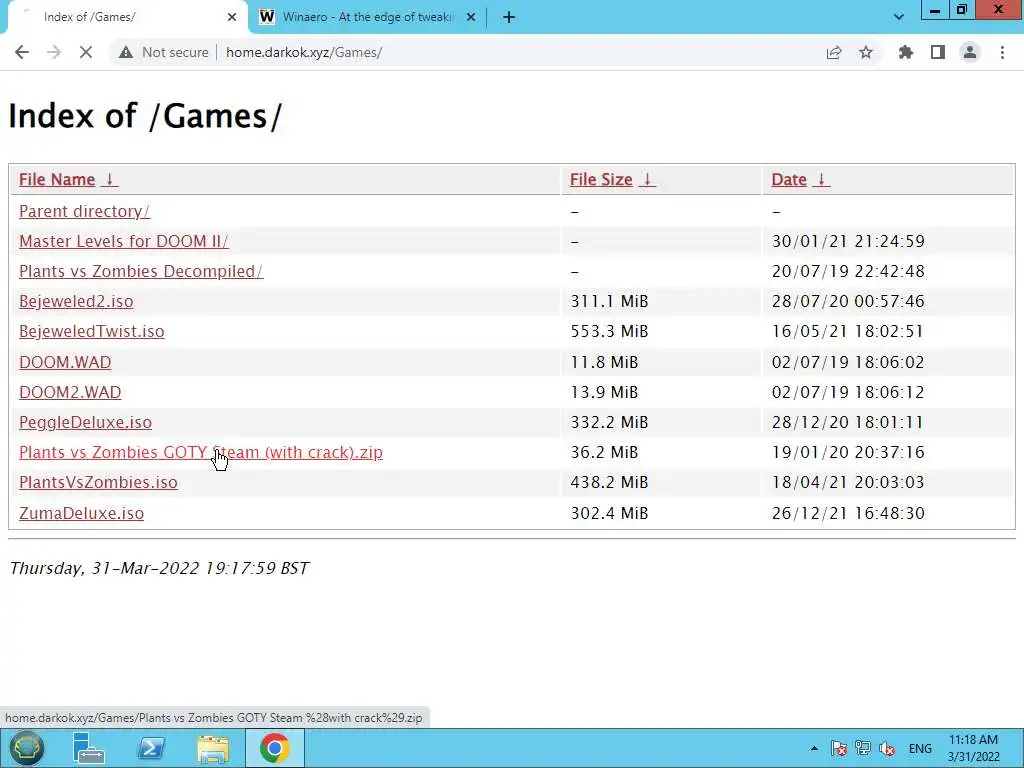The width and height of the screenshot is (1024, 768).
Task: Share this page via share icon
Action: tap(834, 52)
